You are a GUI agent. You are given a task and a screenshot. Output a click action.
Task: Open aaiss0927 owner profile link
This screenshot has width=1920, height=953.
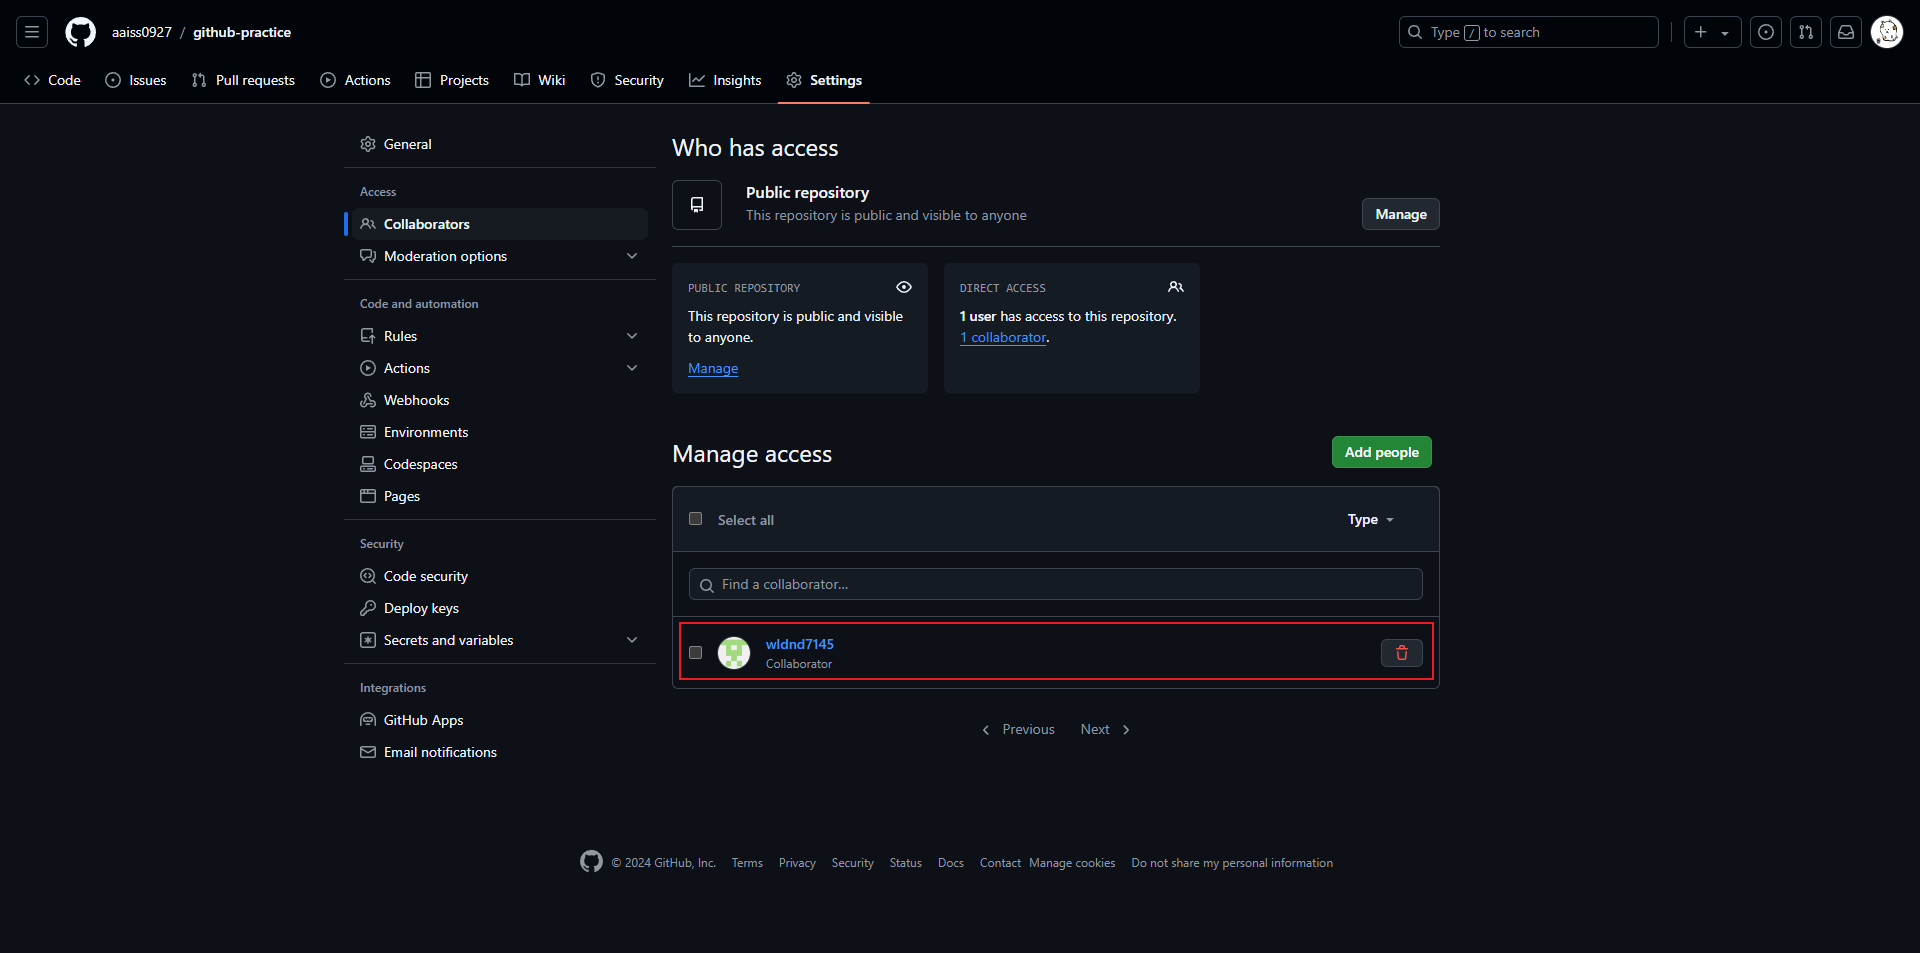(142, 32)
